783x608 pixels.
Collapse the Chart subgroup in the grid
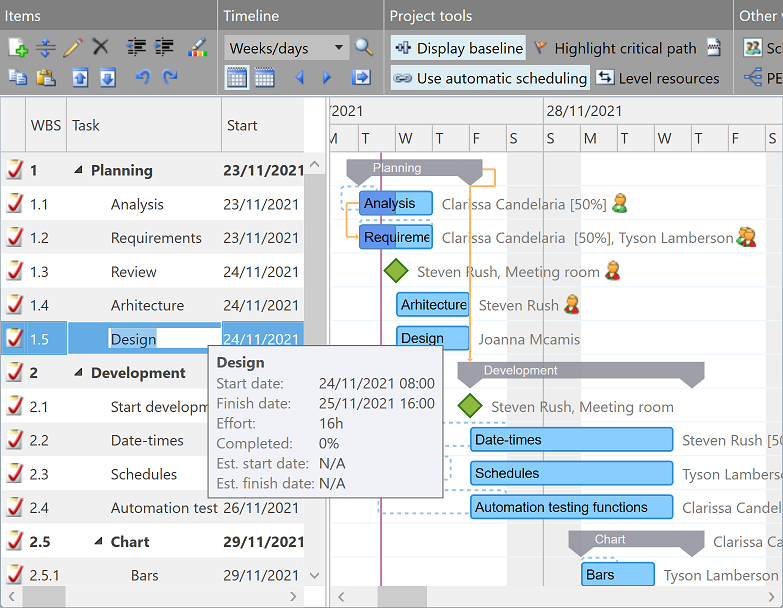coord(99,542)
